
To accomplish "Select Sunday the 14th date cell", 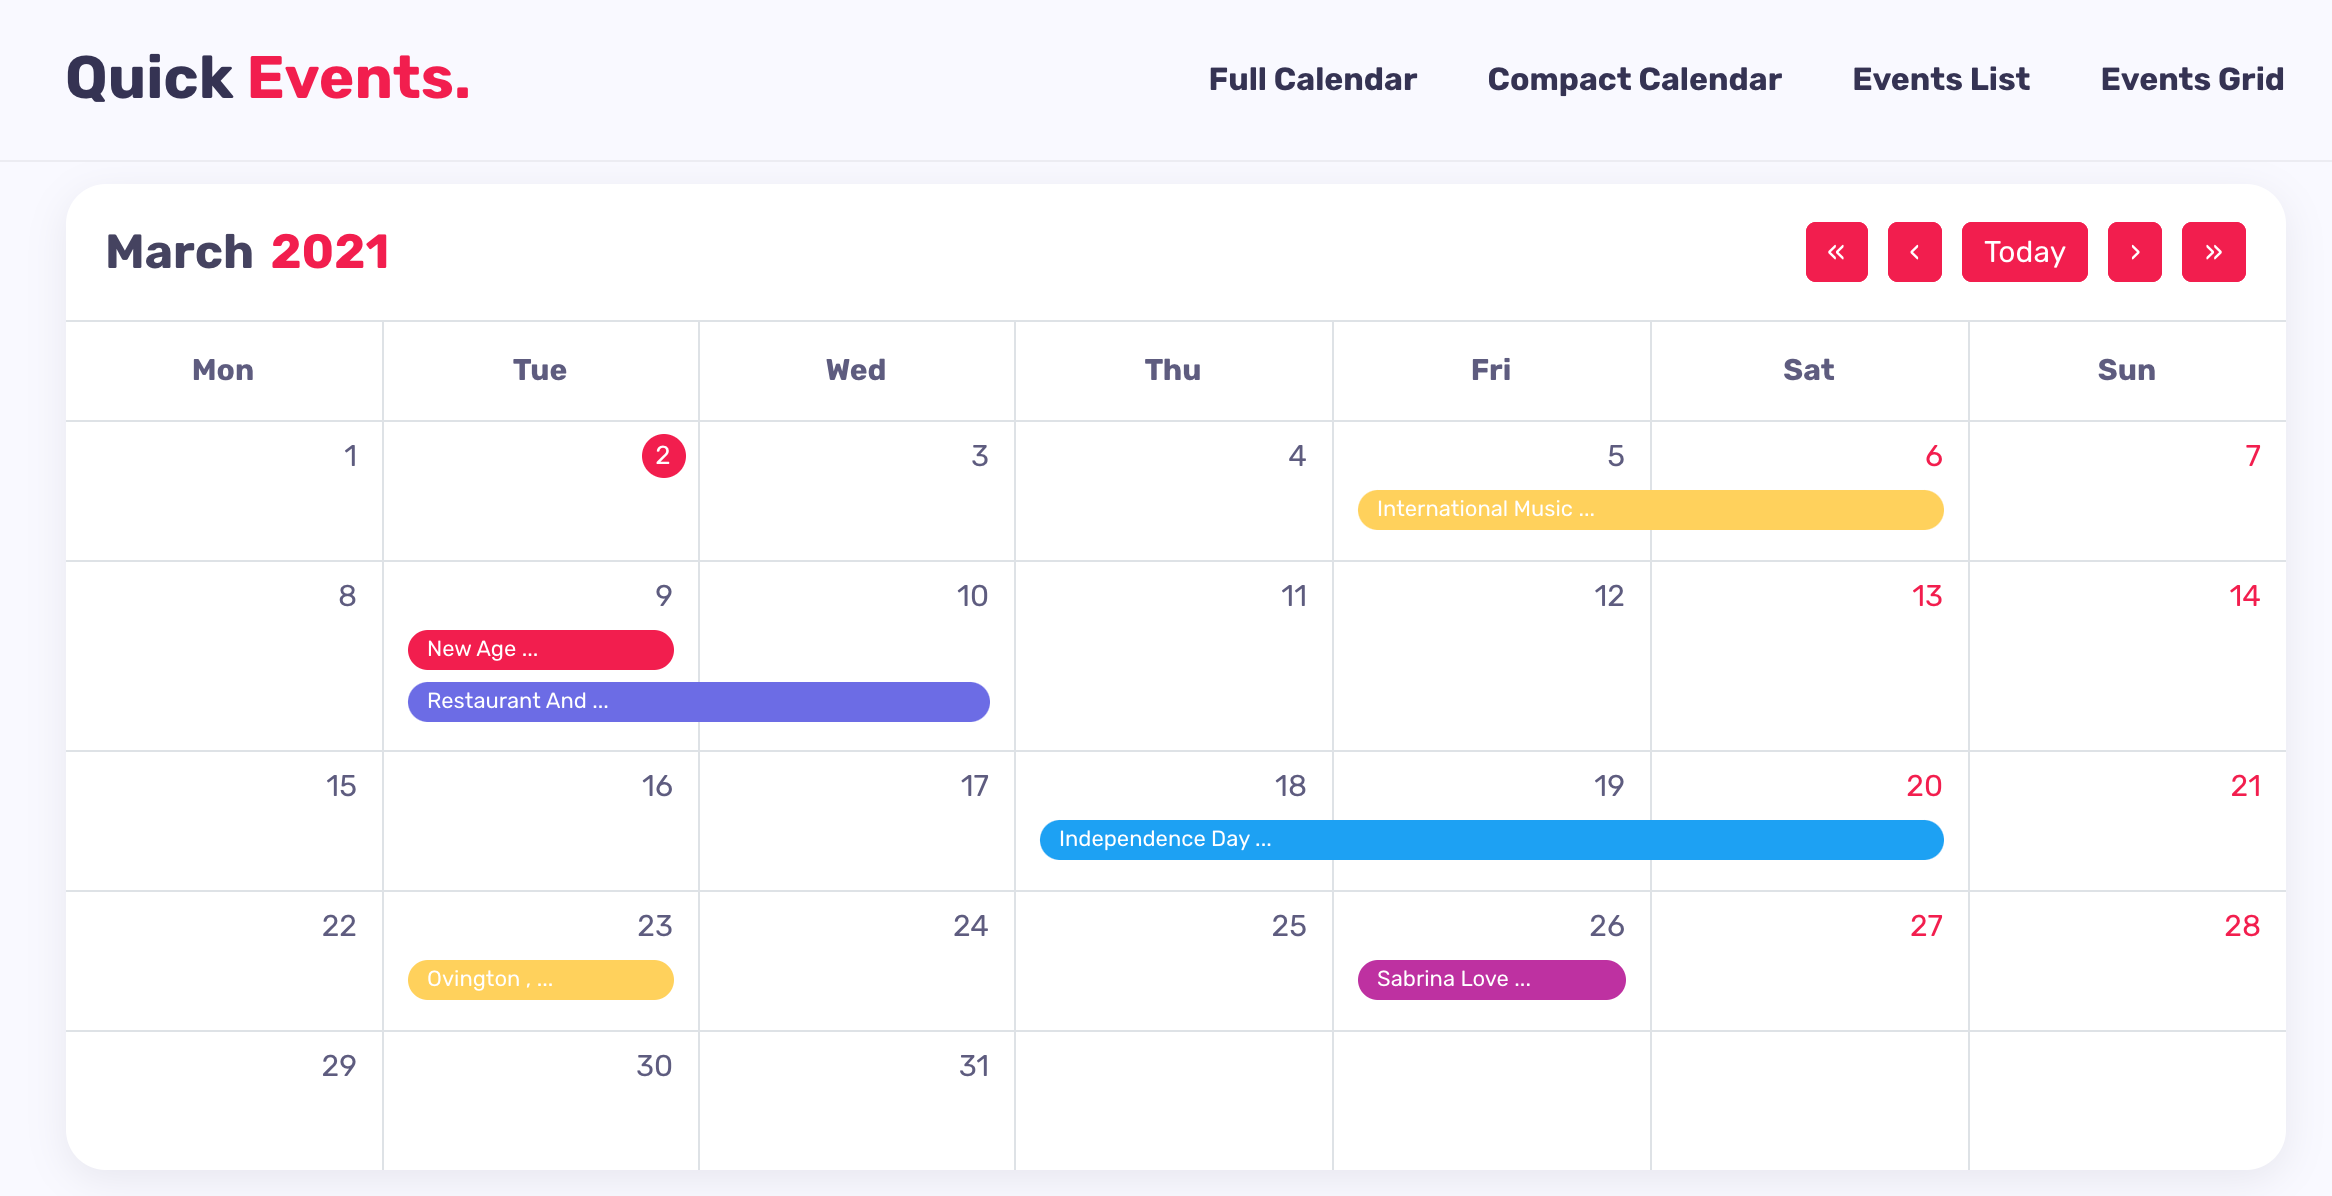I will click(x=2244, y=596).
